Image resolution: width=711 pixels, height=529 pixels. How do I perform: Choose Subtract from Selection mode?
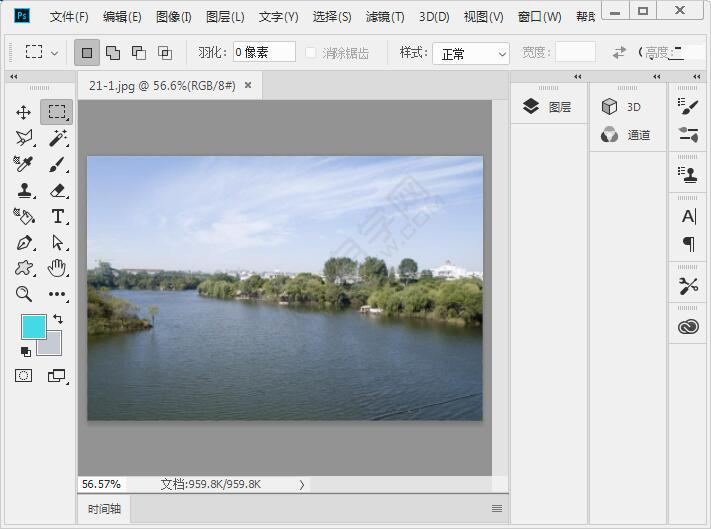tap(139, 53)
